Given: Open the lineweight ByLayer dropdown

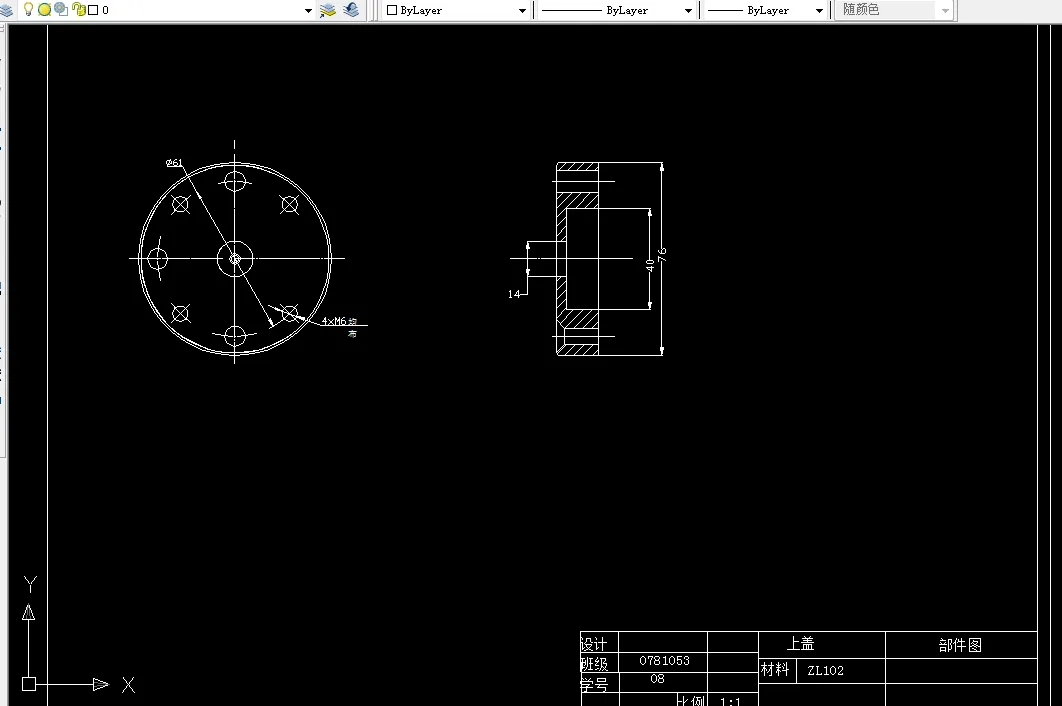Looking at the screenshot, I should pos(819,11).
